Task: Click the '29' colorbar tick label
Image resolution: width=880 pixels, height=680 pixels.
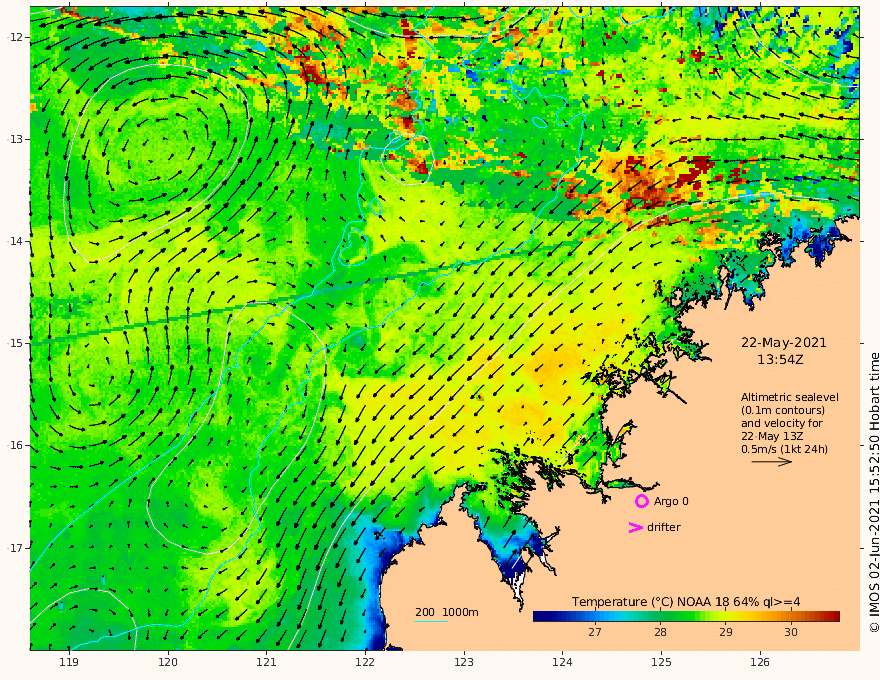Action: 726,632
